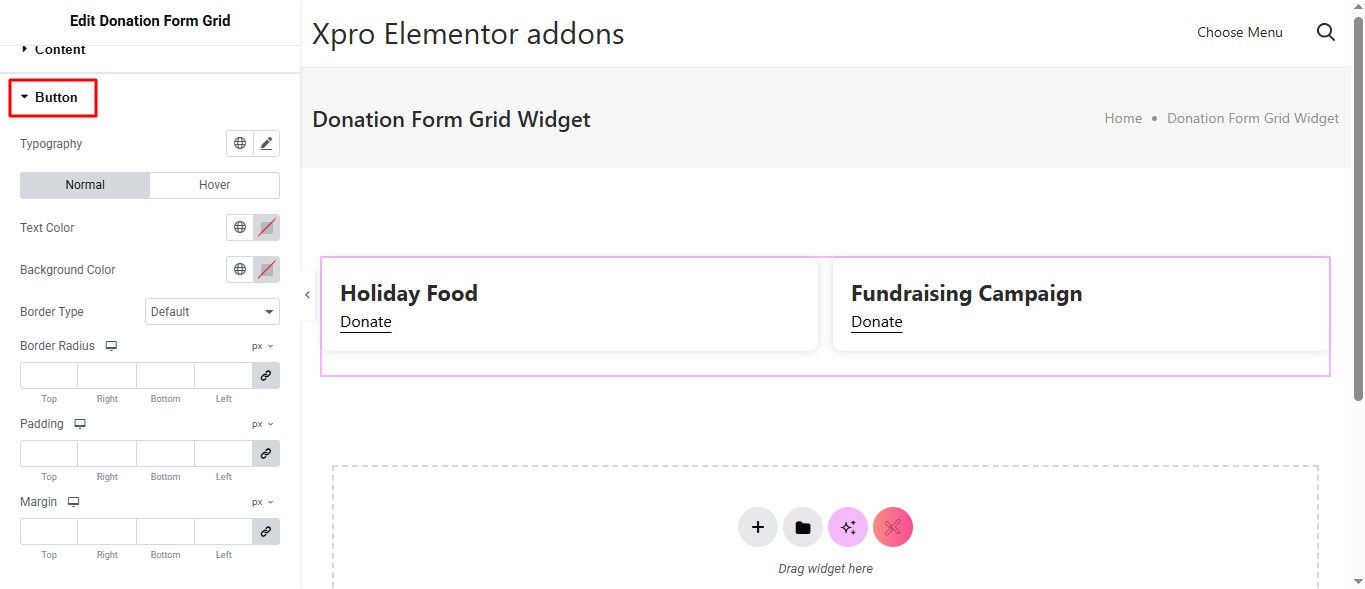Switch to the Hover tab
This screenshot has height=589, width=1365.
click(x=214, y=185)
